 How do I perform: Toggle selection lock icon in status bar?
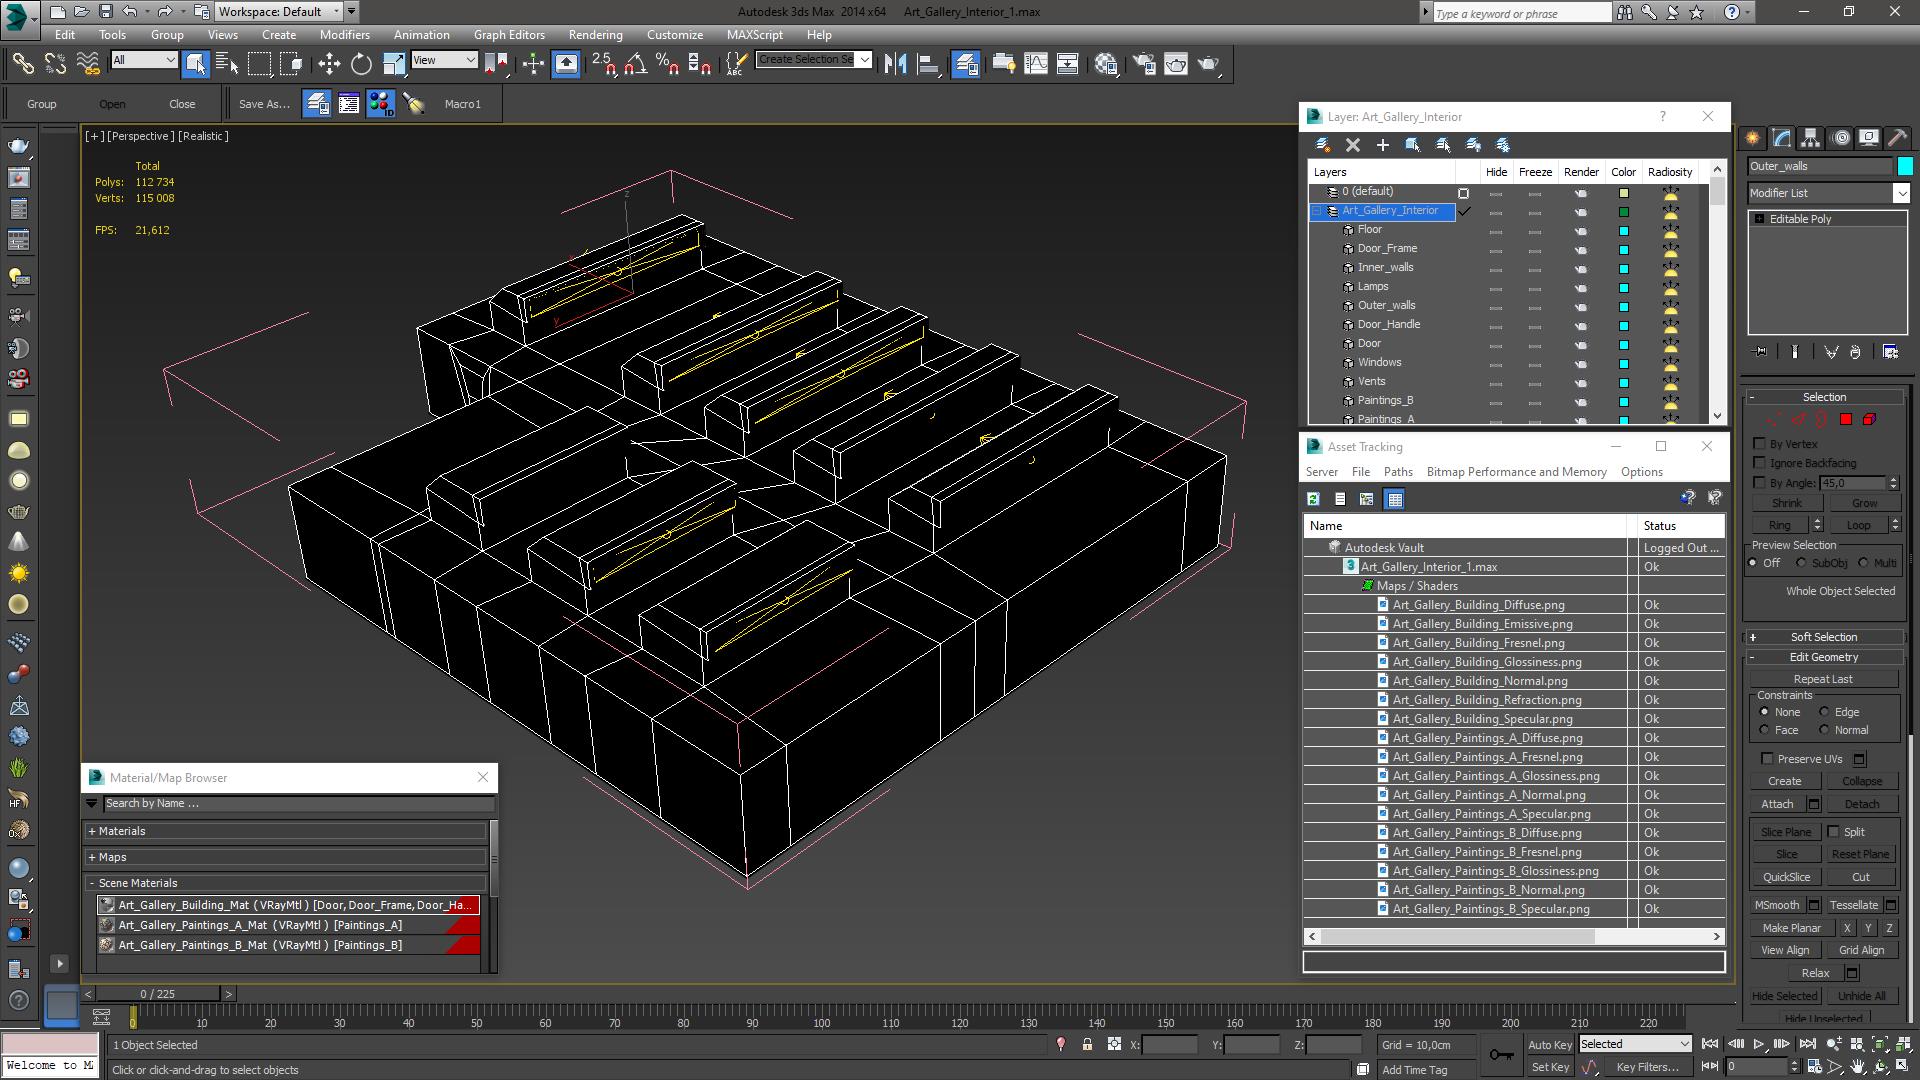click(x=1087, y=1044)
